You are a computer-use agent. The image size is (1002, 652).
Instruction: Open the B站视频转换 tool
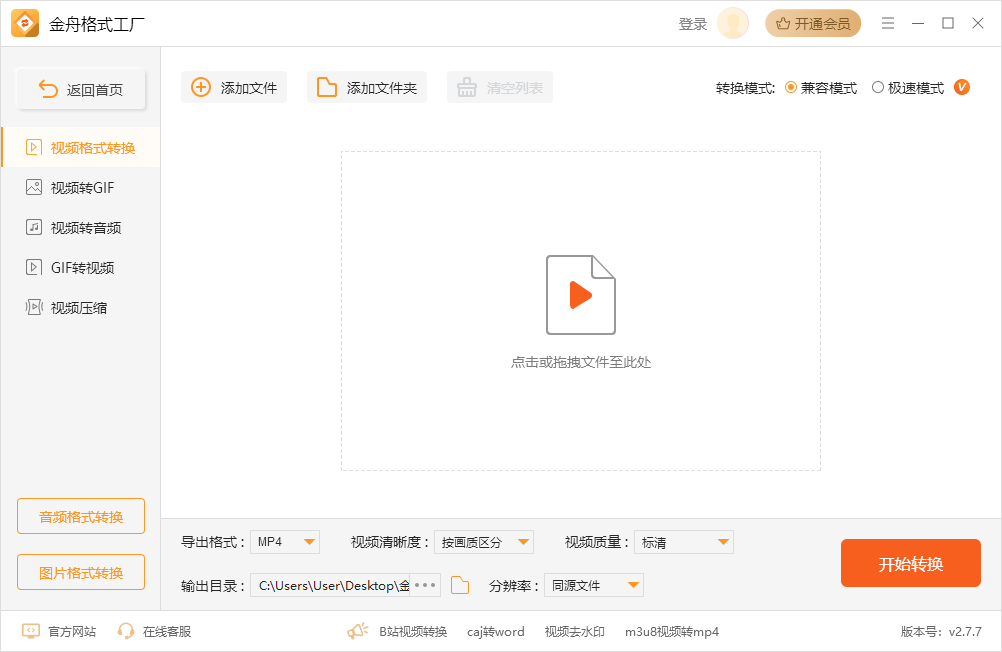click(416, 632)
